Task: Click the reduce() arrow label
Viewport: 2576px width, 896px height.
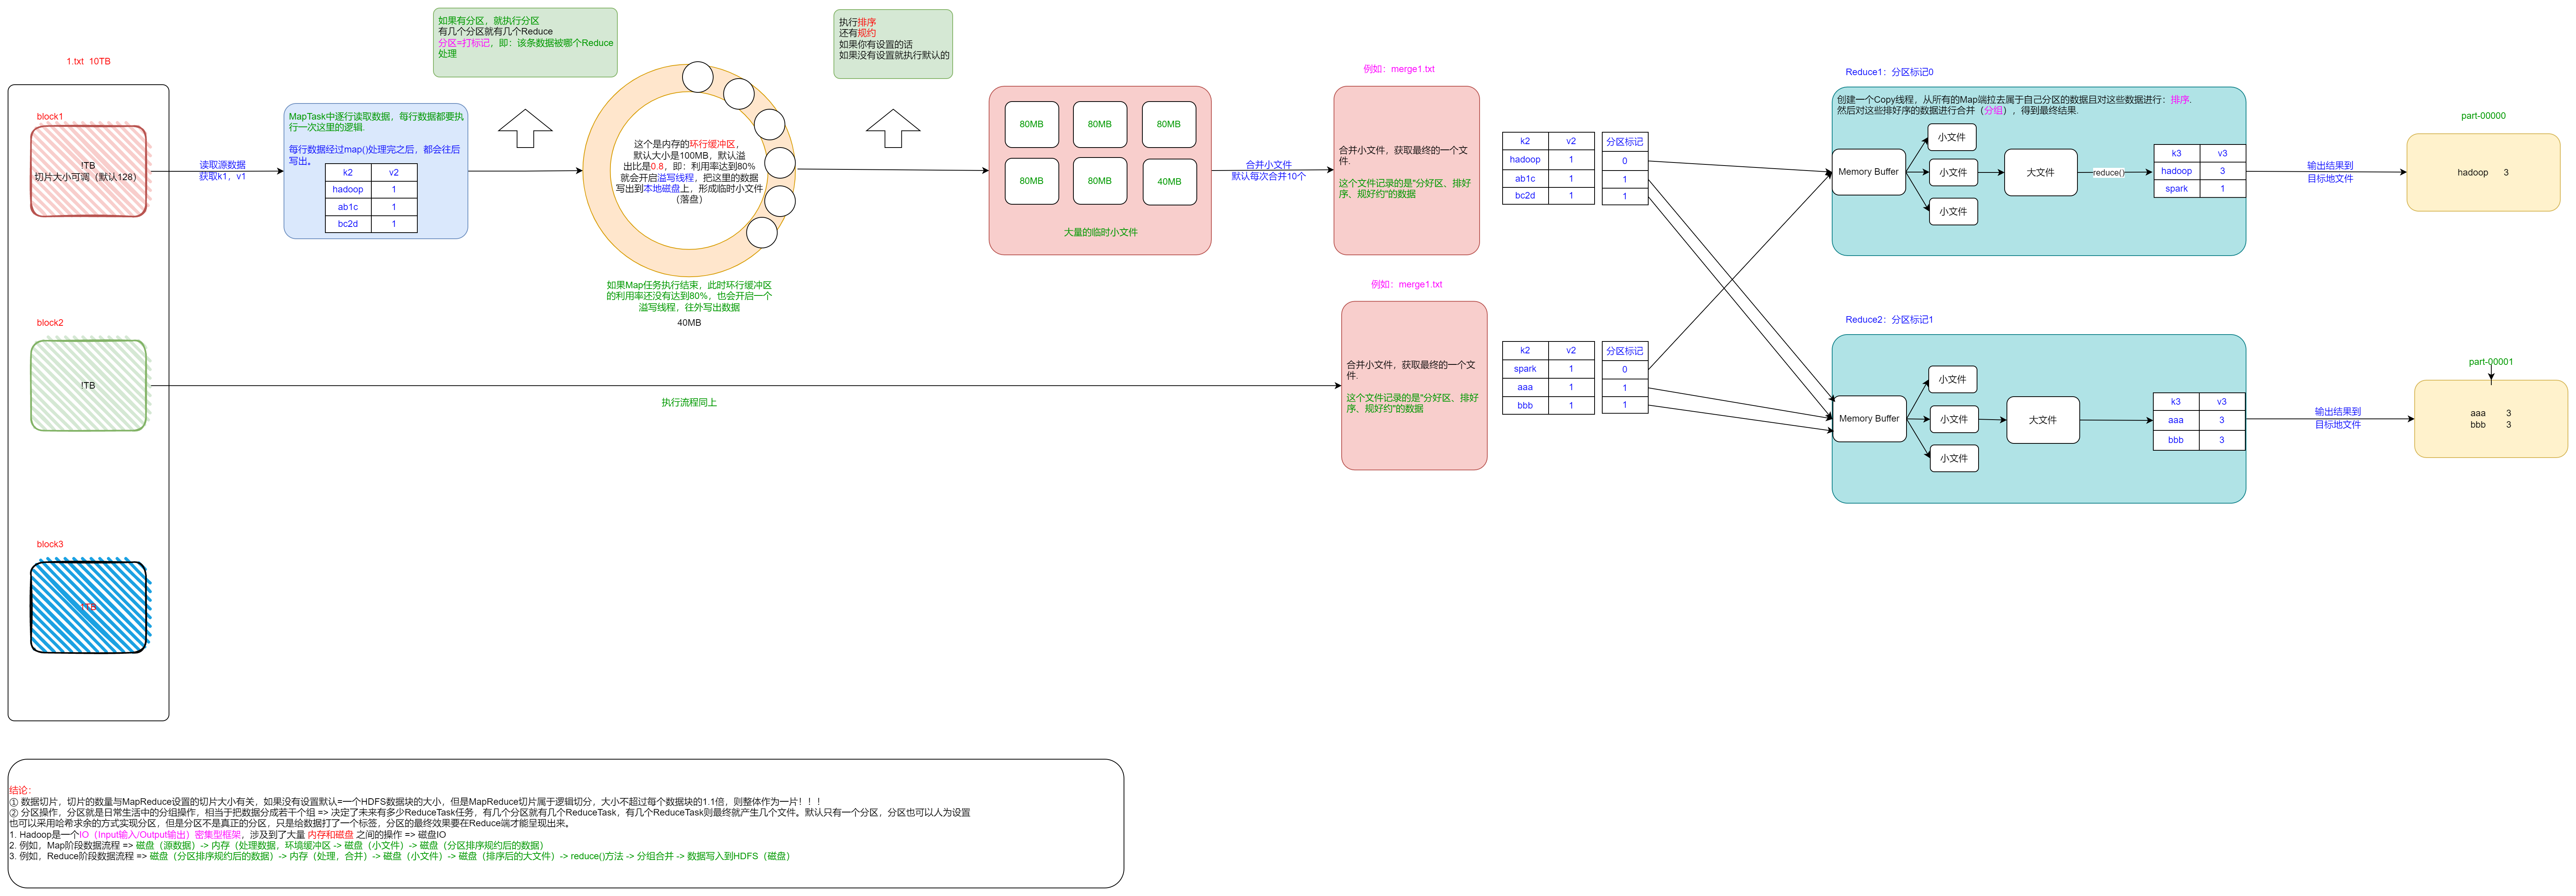Action: [x=2108, y=173]
